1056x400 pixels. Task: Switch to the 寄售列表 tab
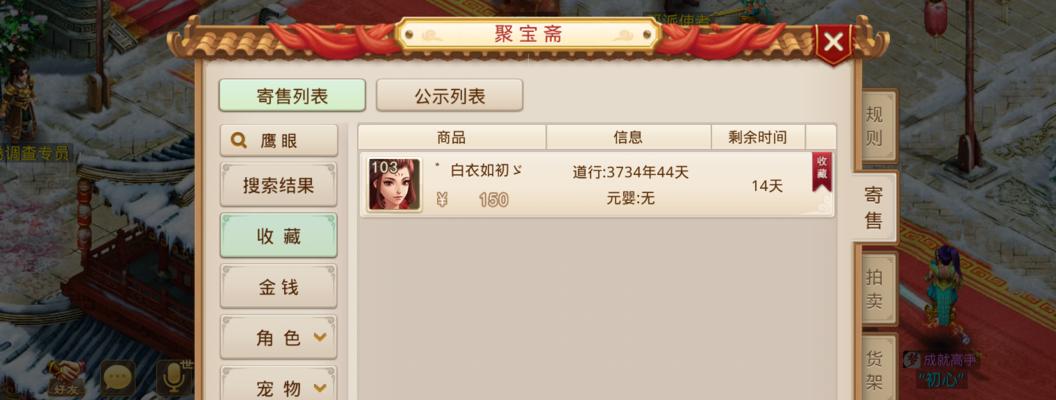(292, 96)
